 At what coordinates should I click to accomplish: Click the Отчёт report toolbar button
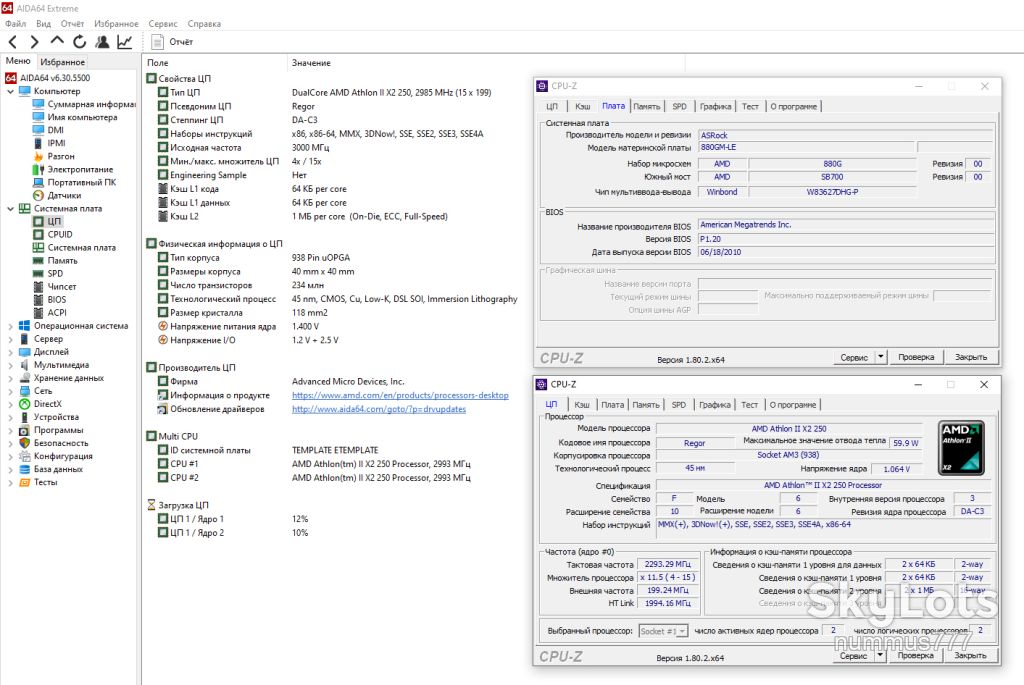point(172,42)
